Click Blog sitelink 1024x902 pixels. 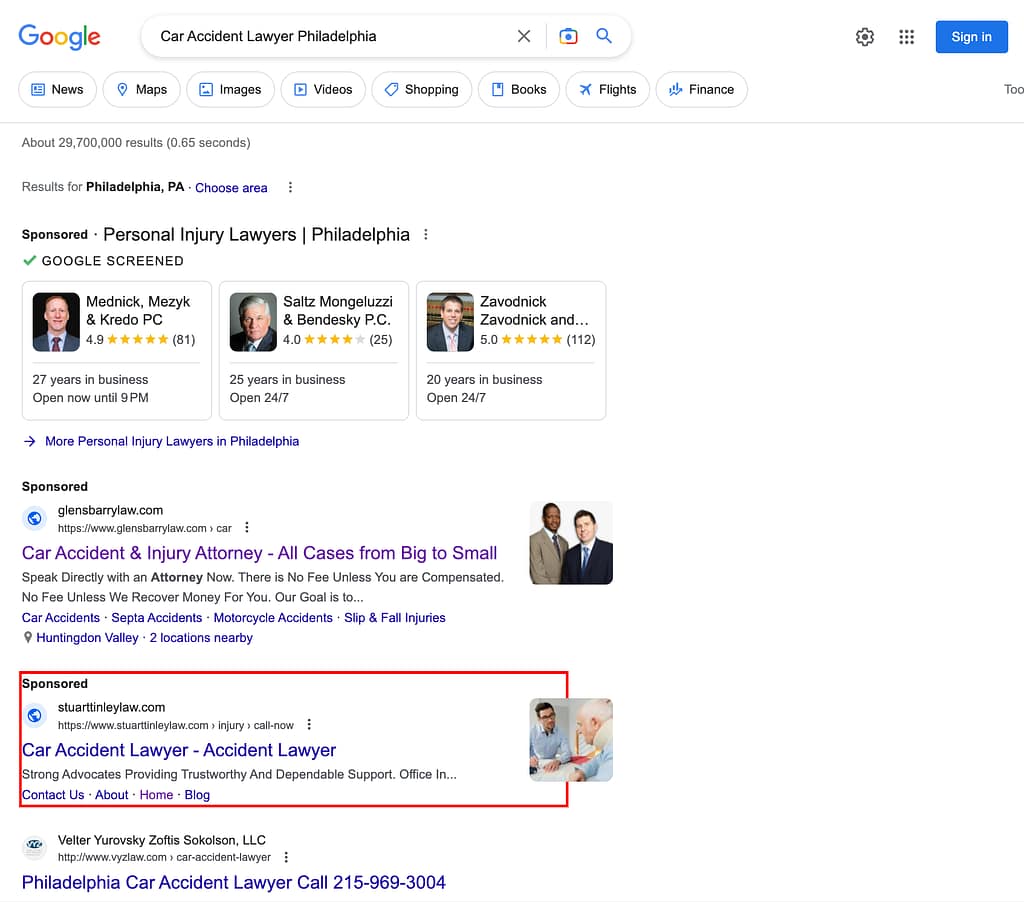click(x=197, y=795)
